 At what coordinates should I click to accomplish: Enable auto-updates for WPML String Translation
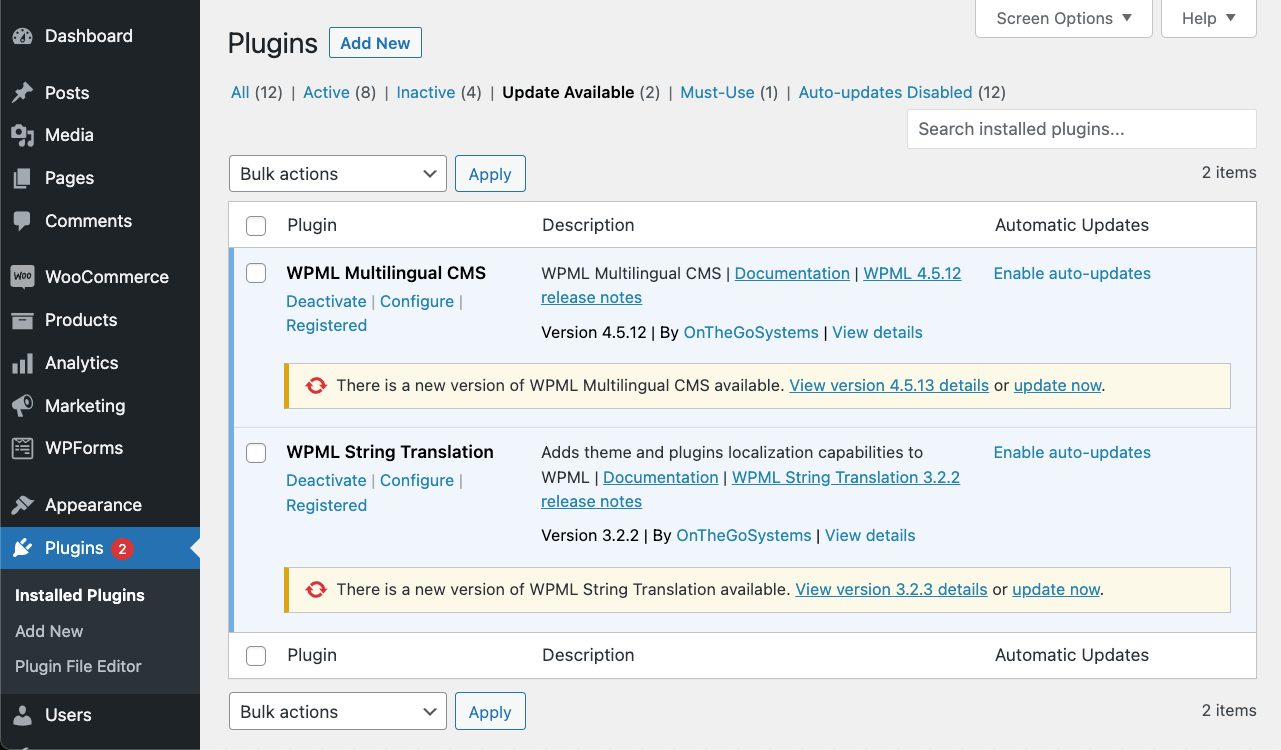pyautogui.click(x=1072, y=452)
